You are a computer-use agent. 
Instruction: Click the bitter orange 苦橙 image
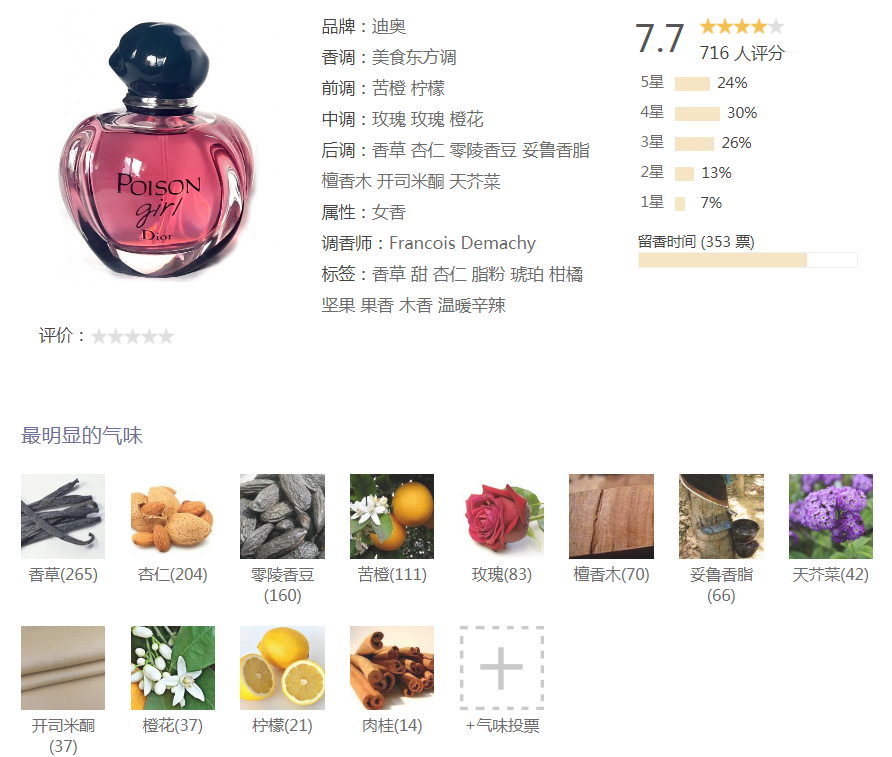(392, 516)
